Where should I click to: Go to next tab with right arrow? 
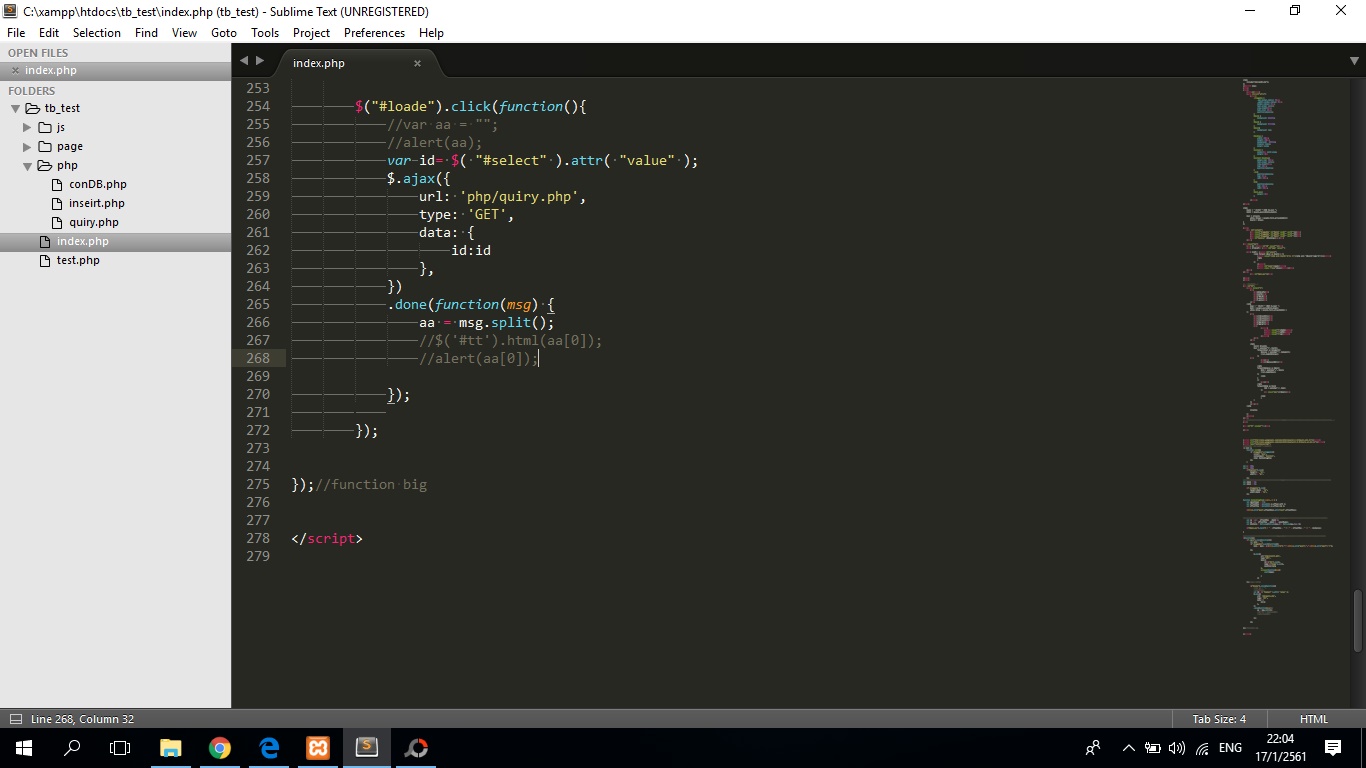click(x=260, y=61)
